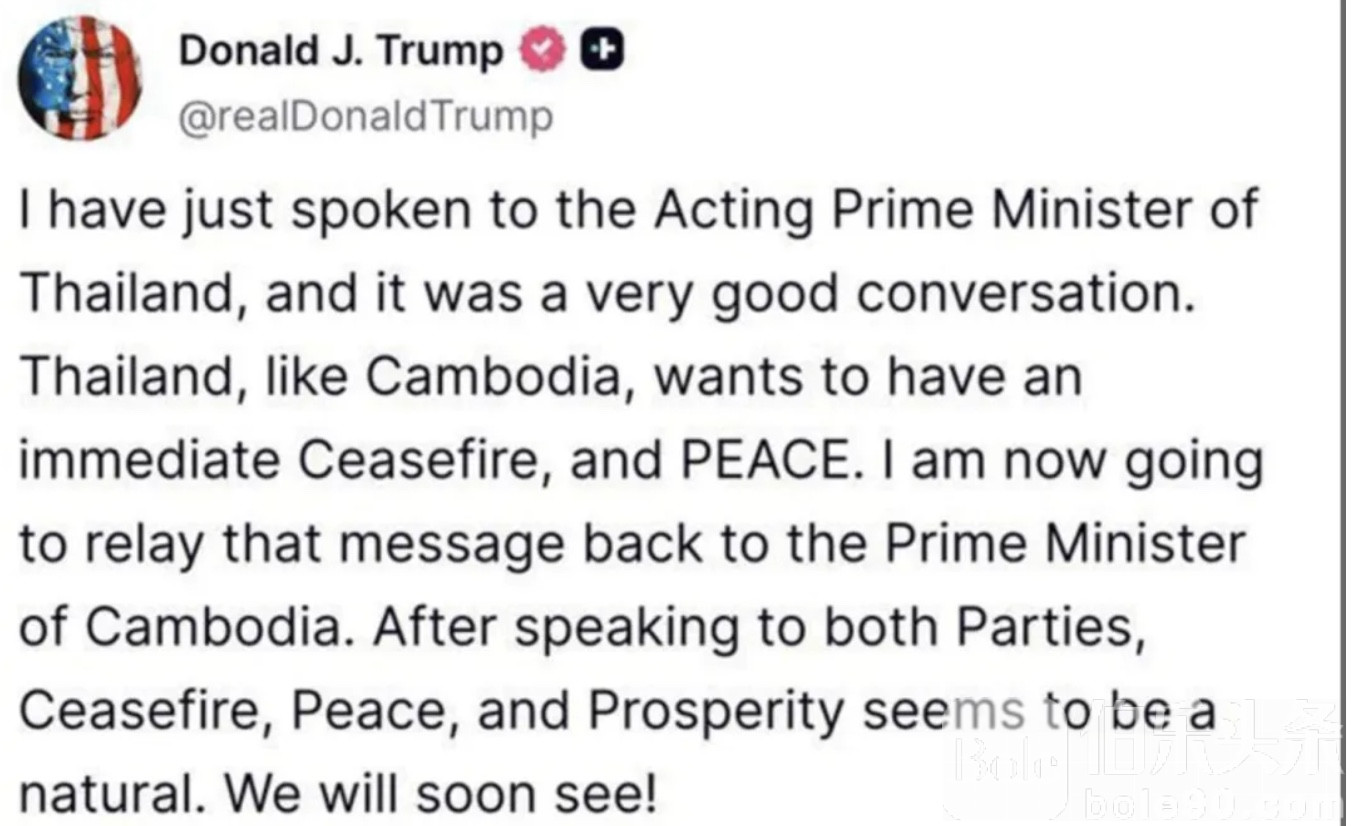1352x826 pixels.
Task: Open Donald J. Trump display name
Action: [x=342, y=50]
